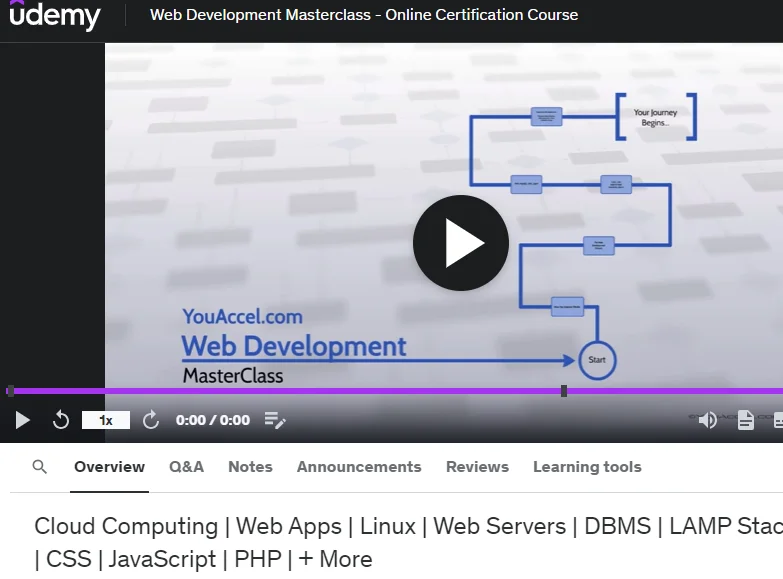Search course content with magnifier icon
The height and width of the screenshot is (579, 783).
coord(39,467)
